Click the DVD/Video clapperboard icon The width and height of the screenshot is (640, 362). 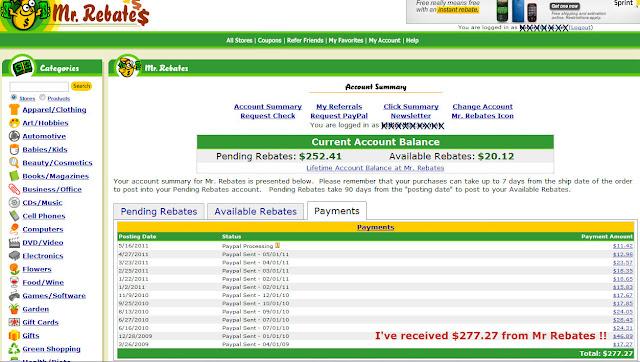pos(14,242)
